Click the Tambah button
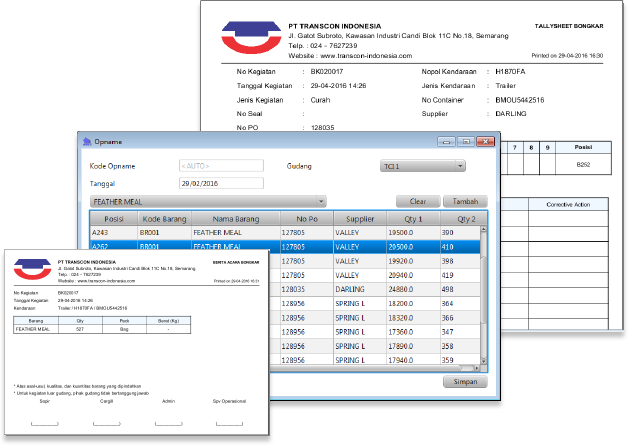 pyautogui.click(x=465, y=201)
